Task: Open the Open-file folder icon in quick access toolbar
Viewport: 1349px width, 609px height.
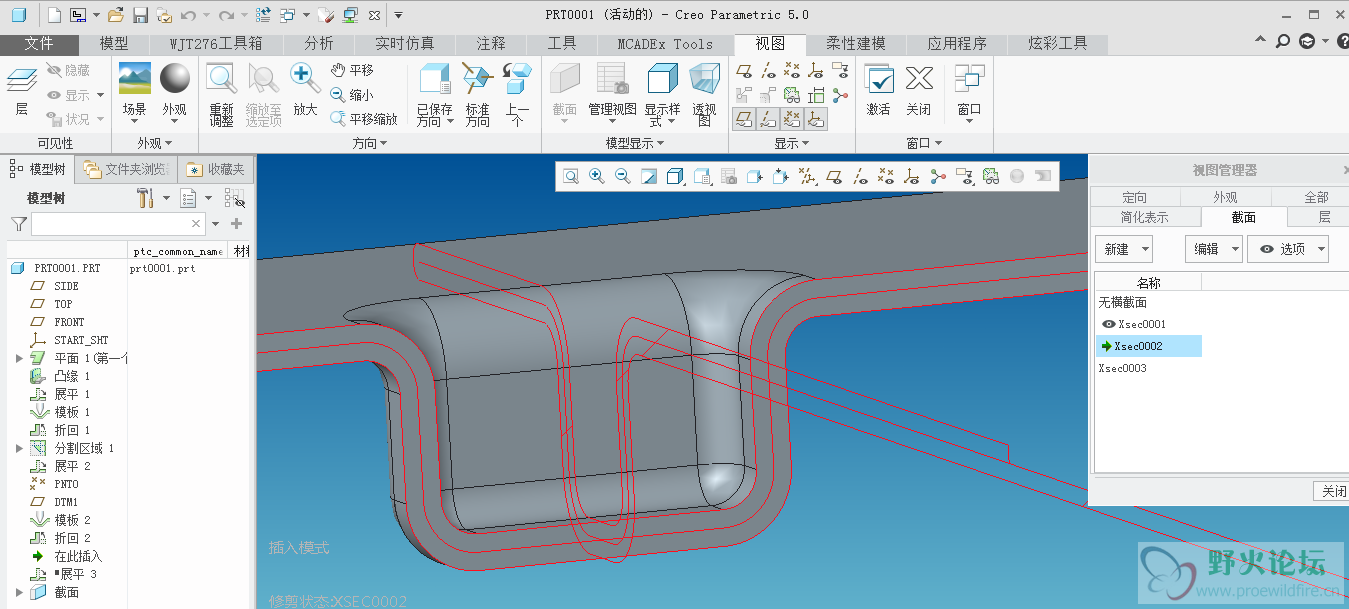Action: 115,15
